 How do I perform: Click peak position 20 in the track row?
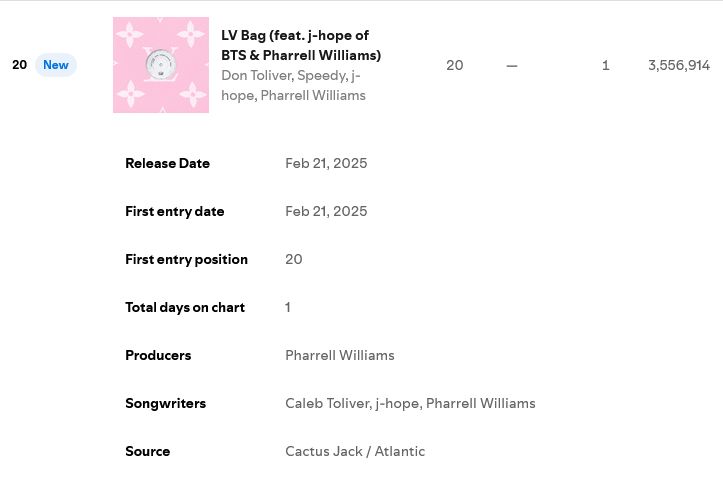pyautogui.click(x=454, y=65)
